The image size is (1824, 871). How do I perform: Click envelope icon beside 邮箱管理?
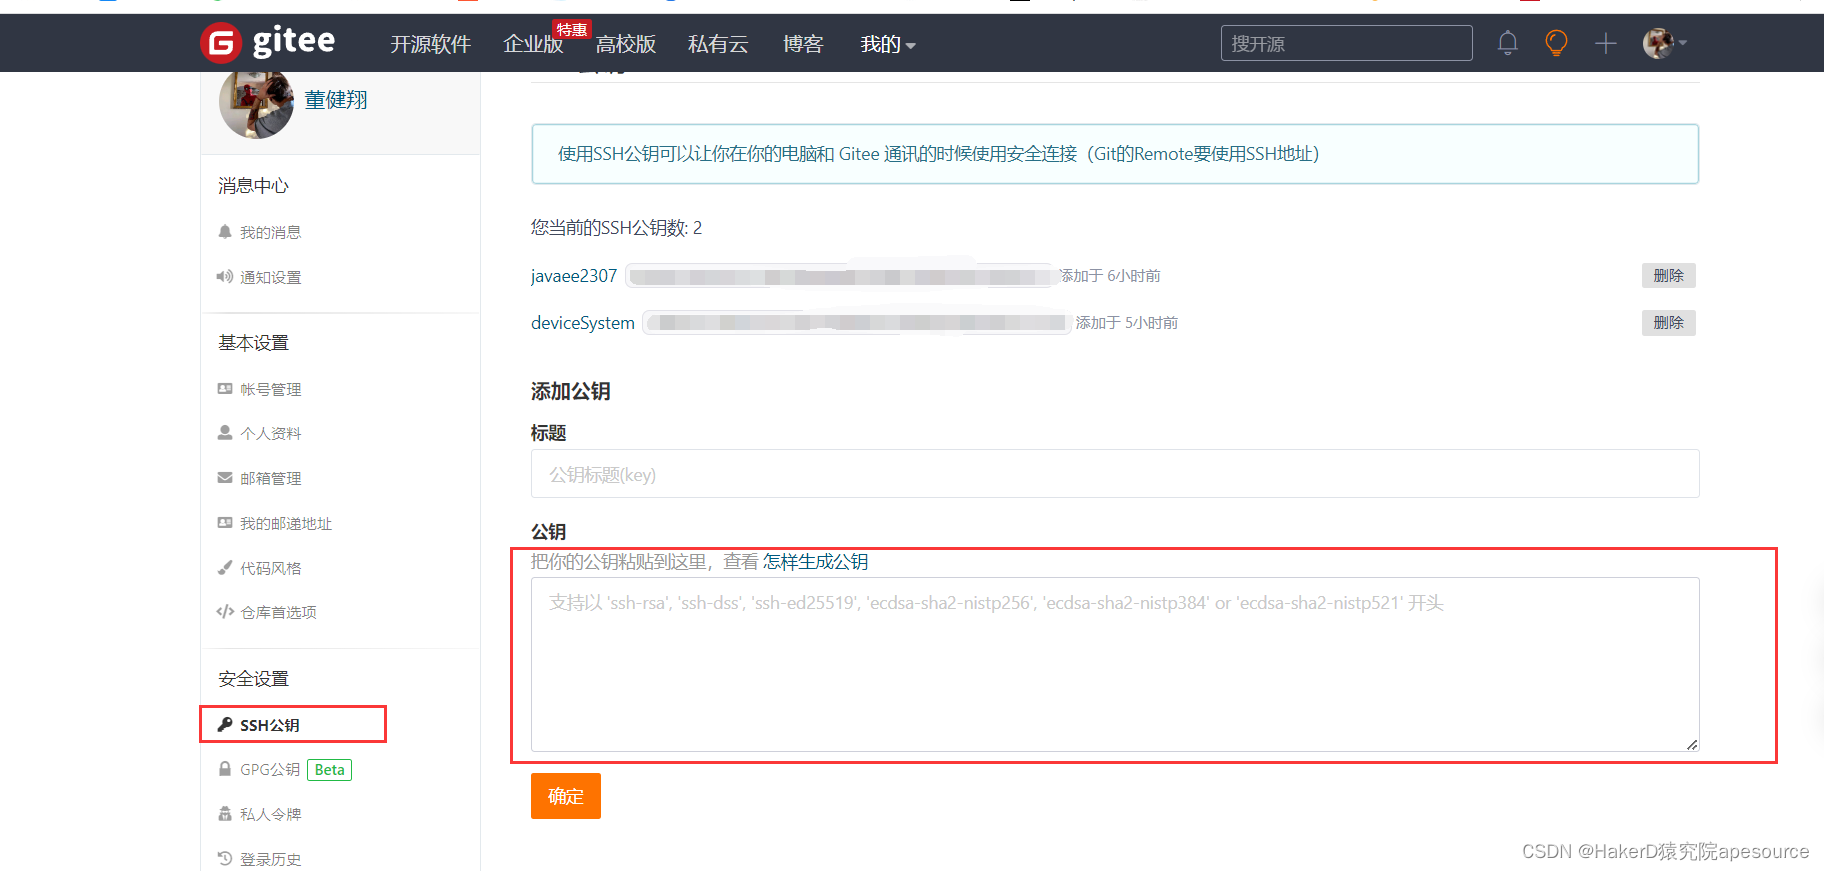(225, 478)
